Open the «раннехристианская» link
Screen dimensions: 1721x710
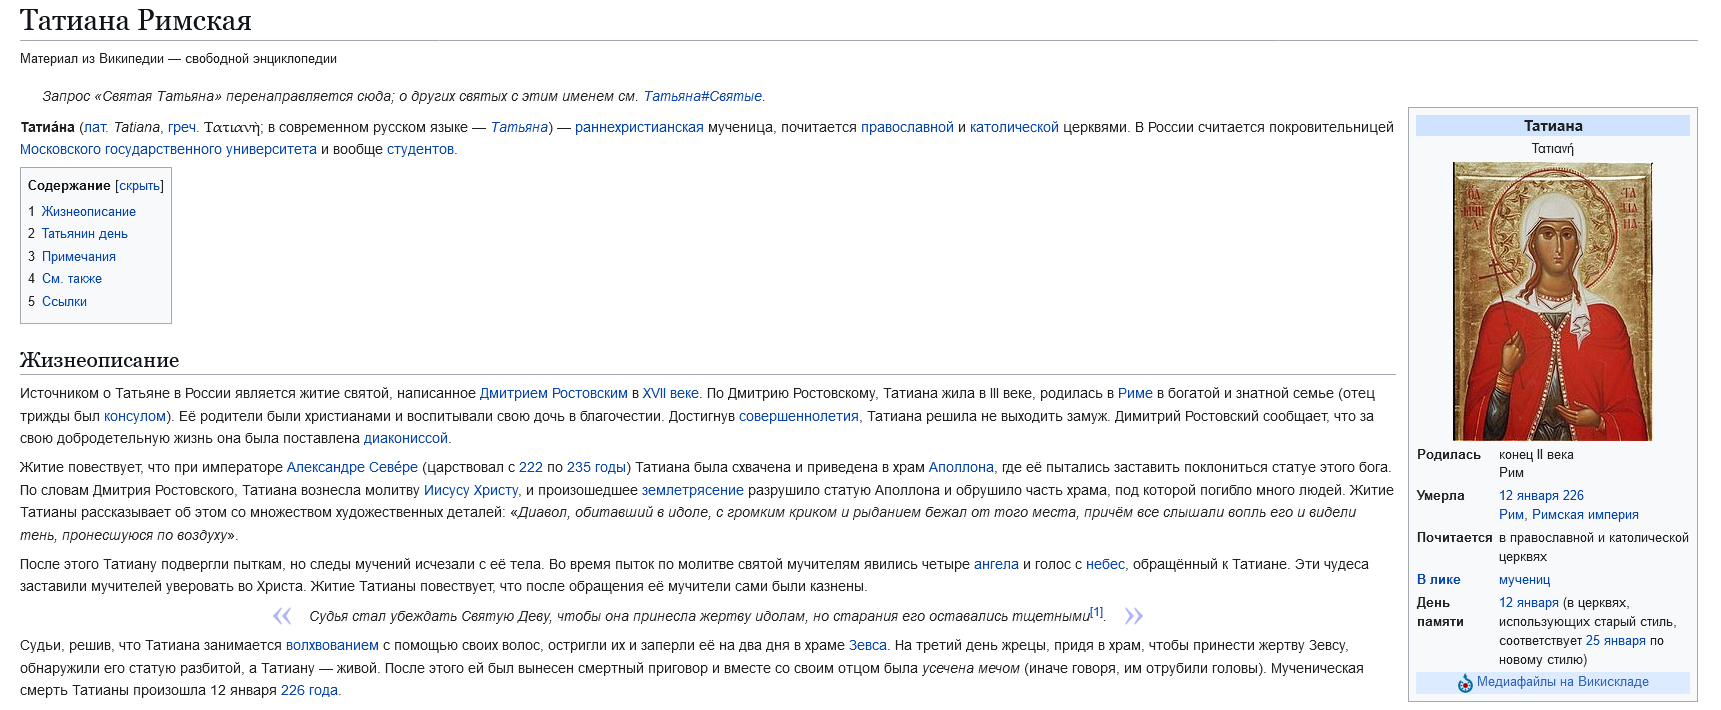[639, 128]
